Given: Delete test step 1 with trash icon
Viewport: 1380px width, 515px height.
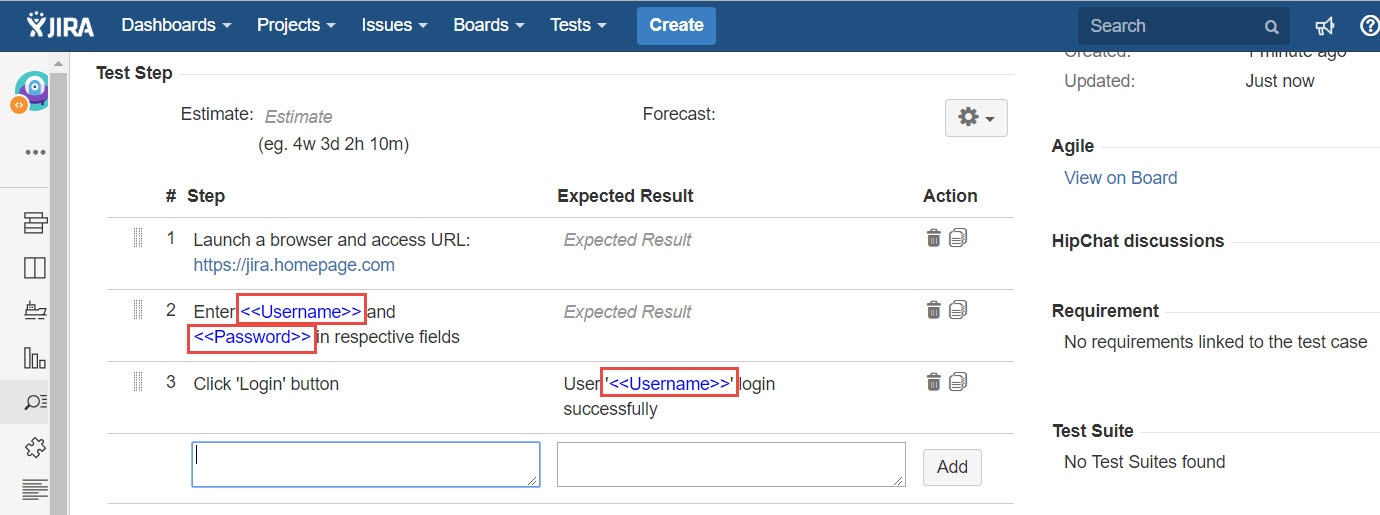Looking at the screenshot, I should point(933,238).
